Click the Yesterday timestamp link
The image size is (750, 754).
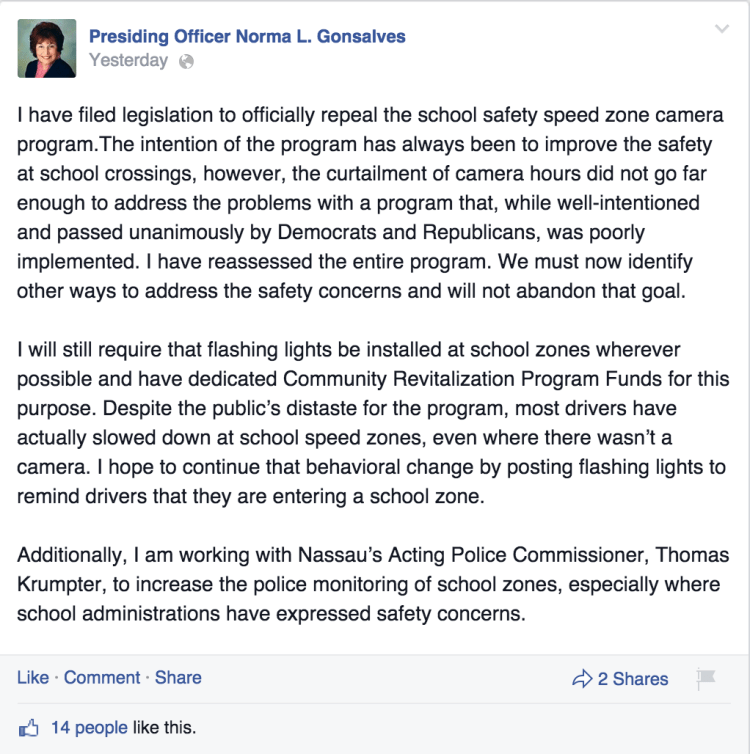click(128, 60)
